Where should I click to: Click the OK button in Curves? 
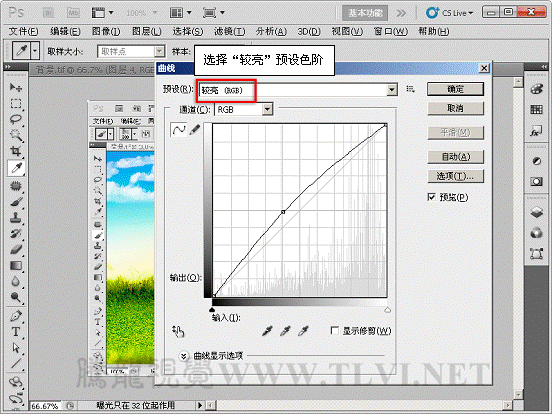456,89
